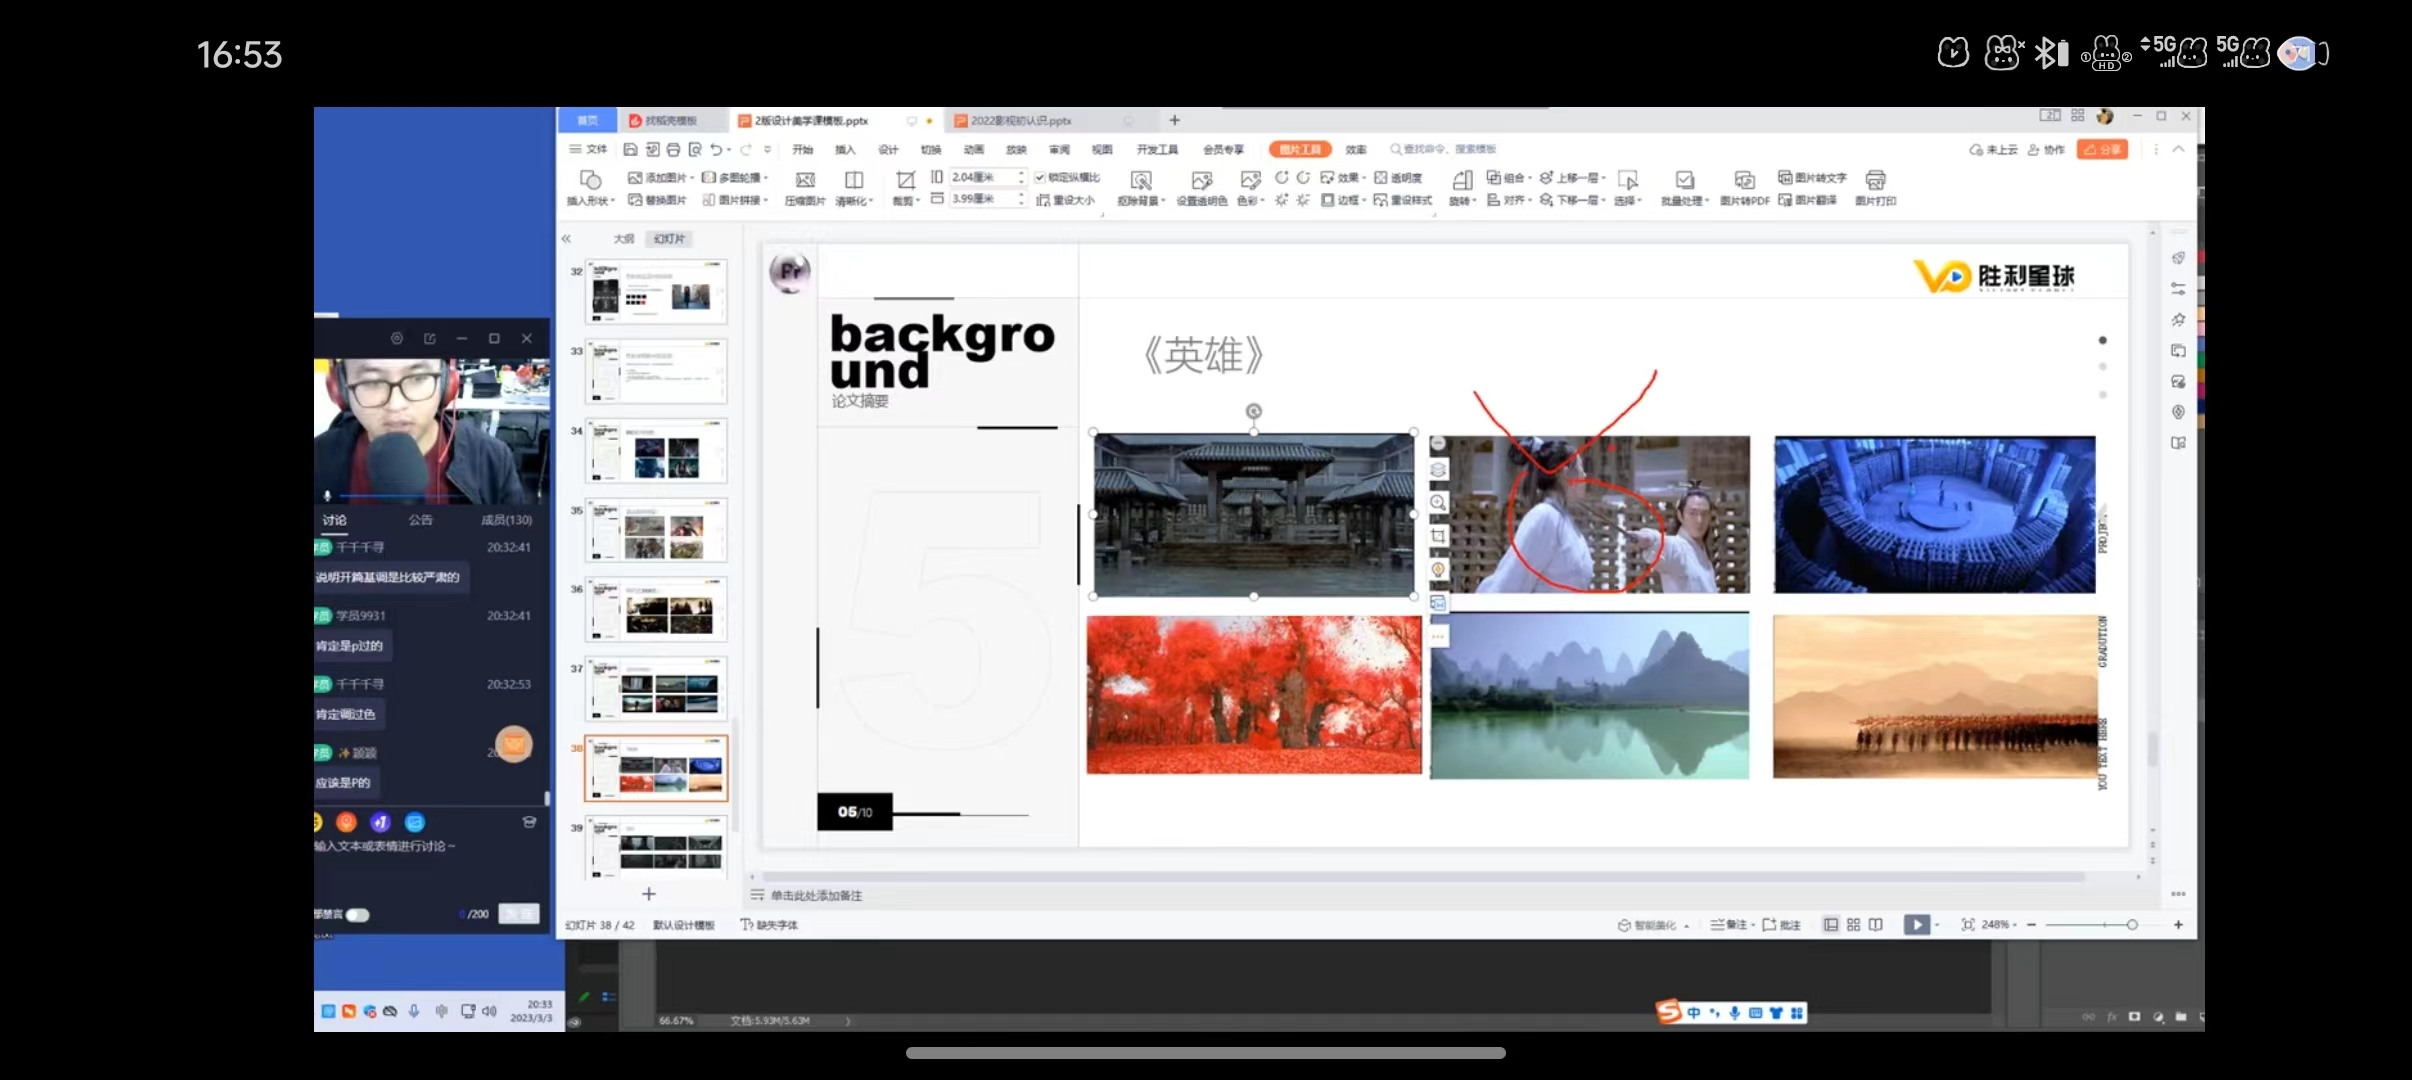Open the Insert (插入) ribbon tab

[845, 150]
